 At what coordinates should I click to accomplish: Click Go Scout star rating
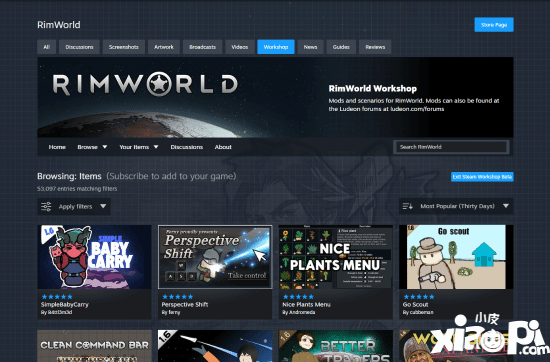point(419,297)
